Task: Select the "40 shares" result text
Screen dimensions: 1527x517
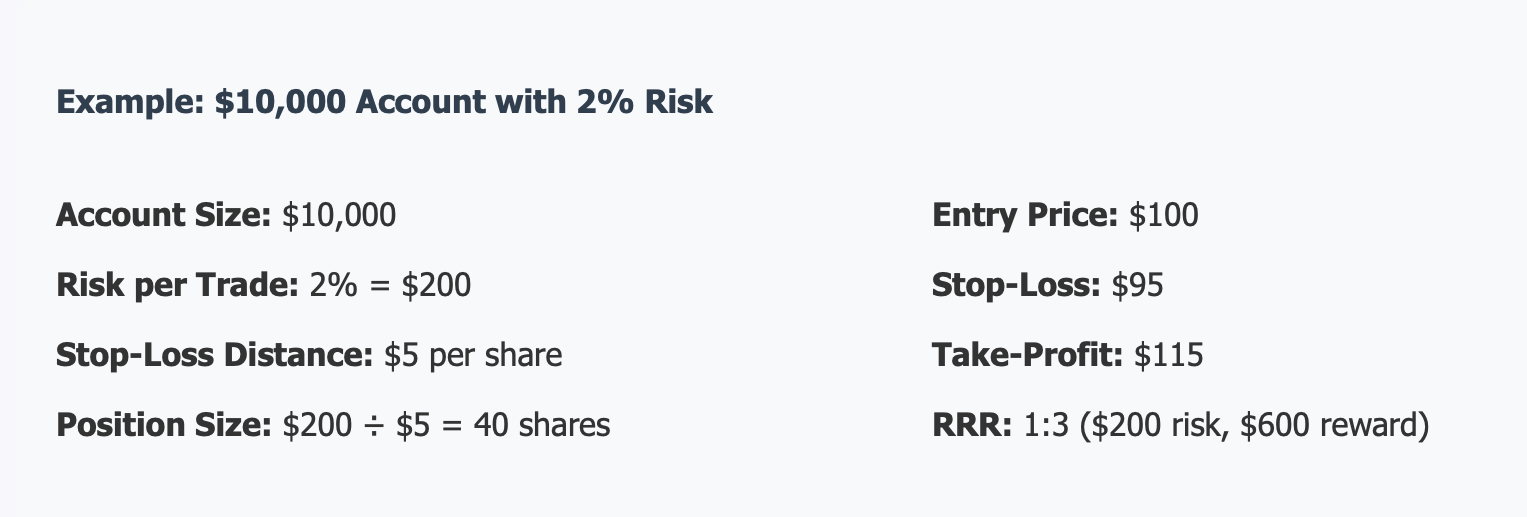Action: [x=542, y=425]
